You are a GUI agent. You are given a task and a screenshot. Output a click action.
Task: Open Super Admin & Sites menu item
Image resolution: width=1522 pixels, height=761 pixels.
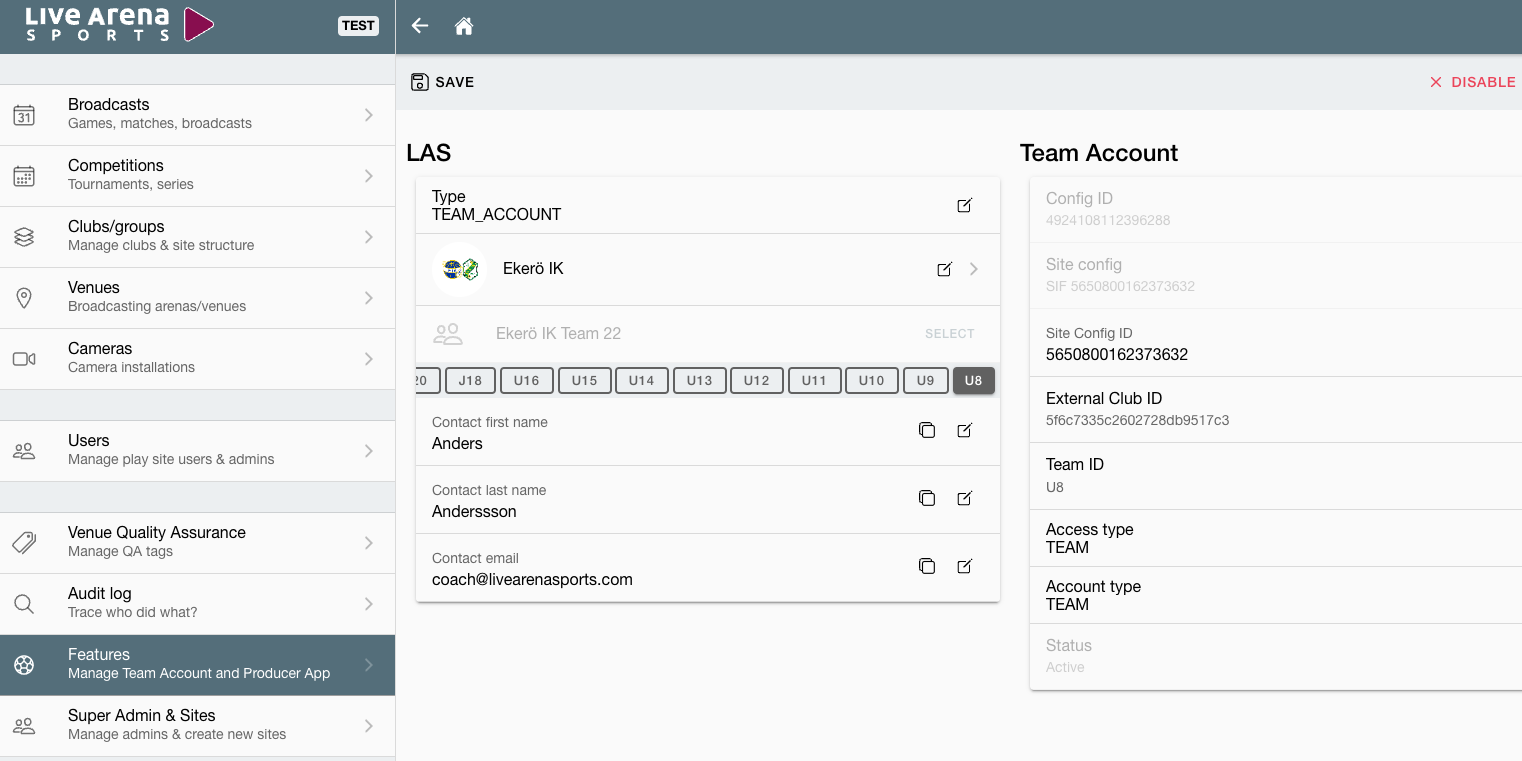pyautogui.click(x=197, y=726)
